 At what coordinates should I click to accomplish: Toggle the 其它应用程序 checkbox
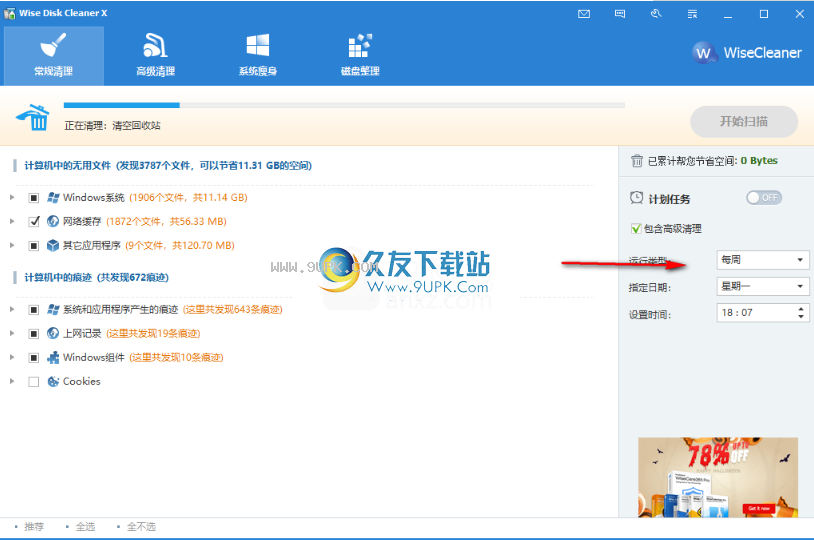coord(34,246)
